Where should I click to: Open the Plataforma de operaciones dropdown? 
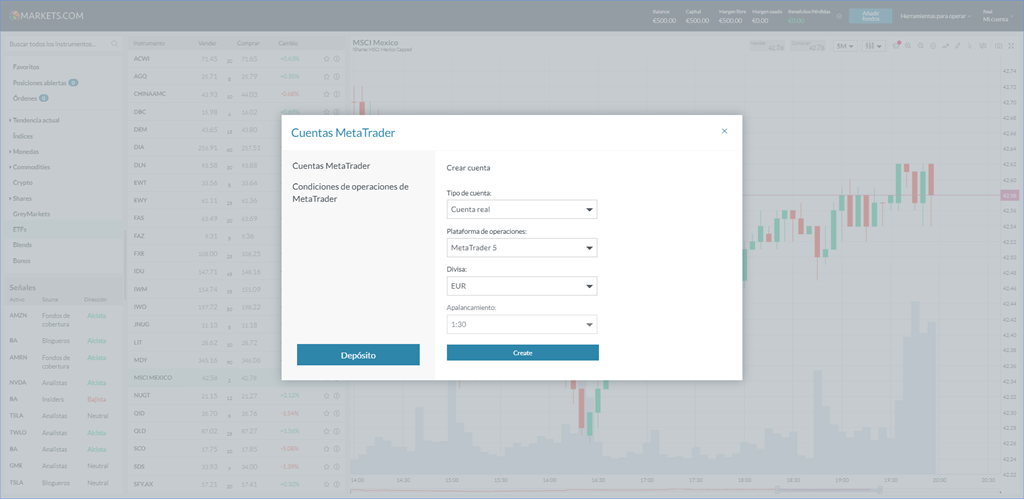click(522, 248)
